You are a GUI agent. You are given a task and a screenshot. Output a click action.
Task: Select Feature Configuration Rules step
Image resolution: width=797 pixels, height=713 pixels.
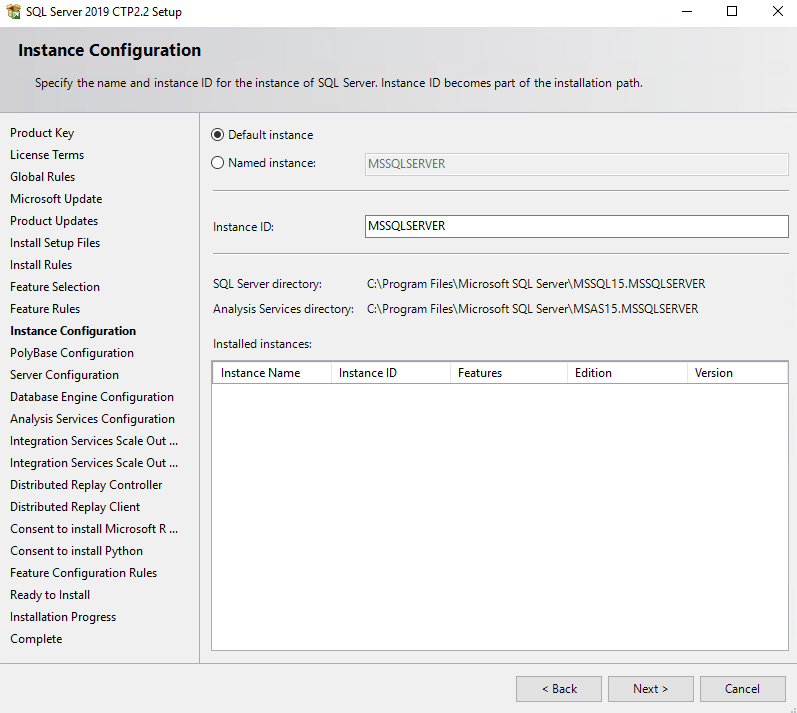pyautogui.click(x=83, y=573)
